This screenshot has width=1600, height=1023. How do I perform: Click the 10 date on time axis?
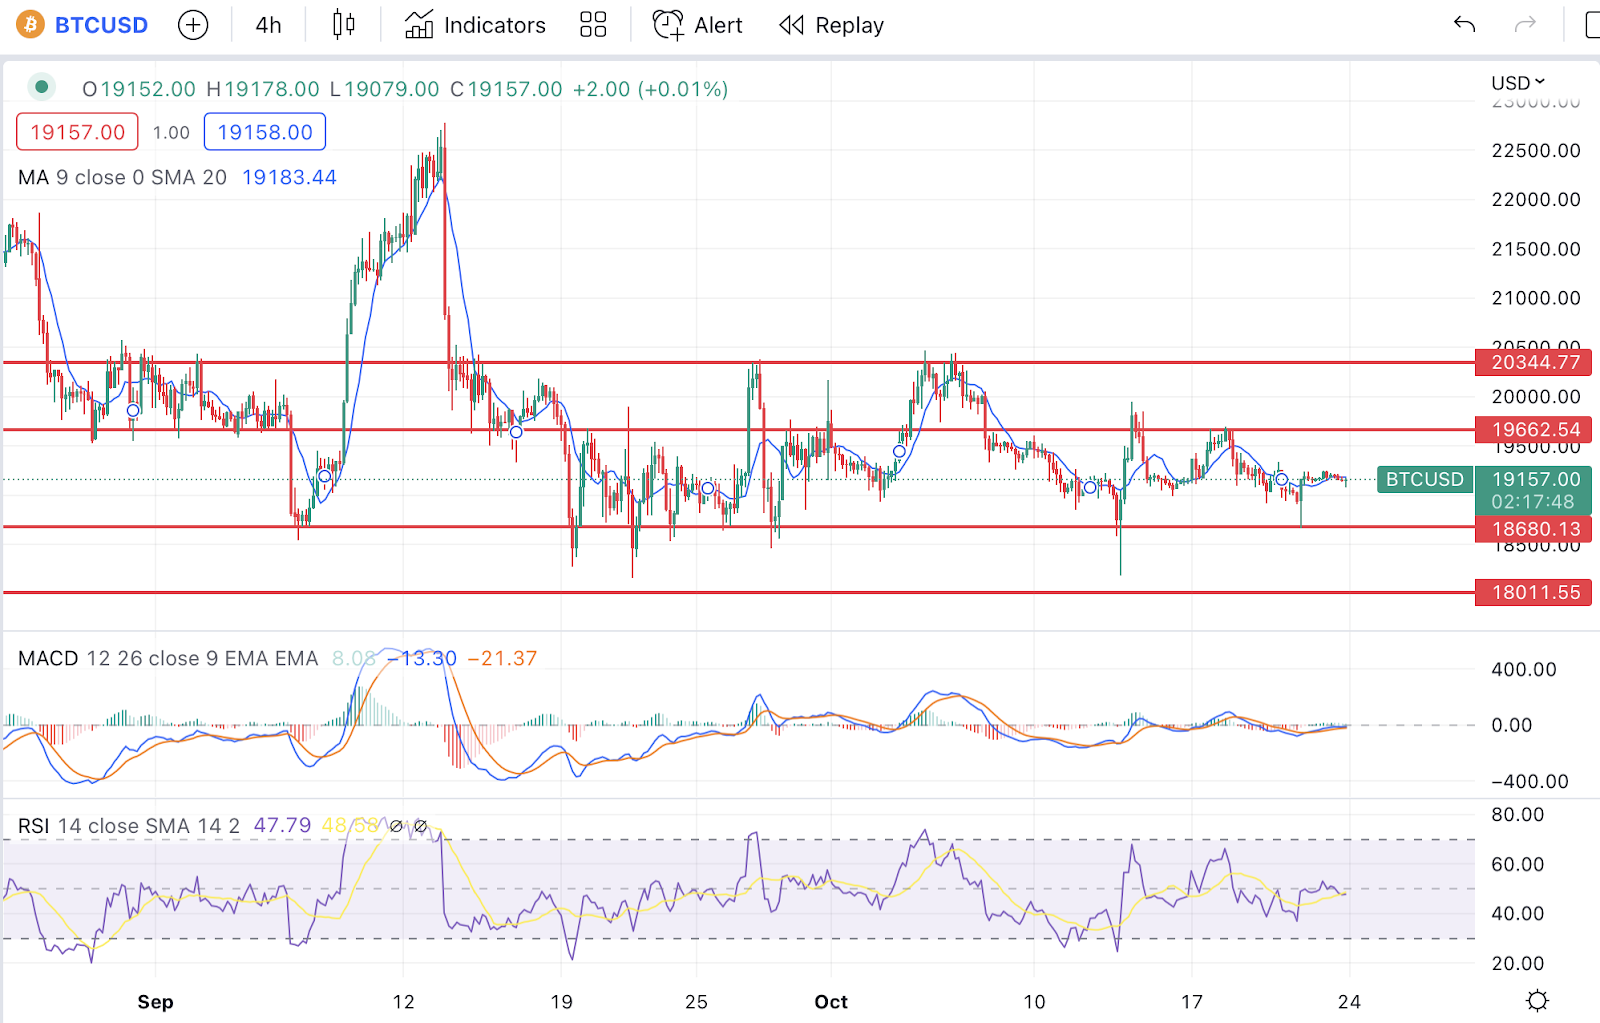pos(1034,1002)
